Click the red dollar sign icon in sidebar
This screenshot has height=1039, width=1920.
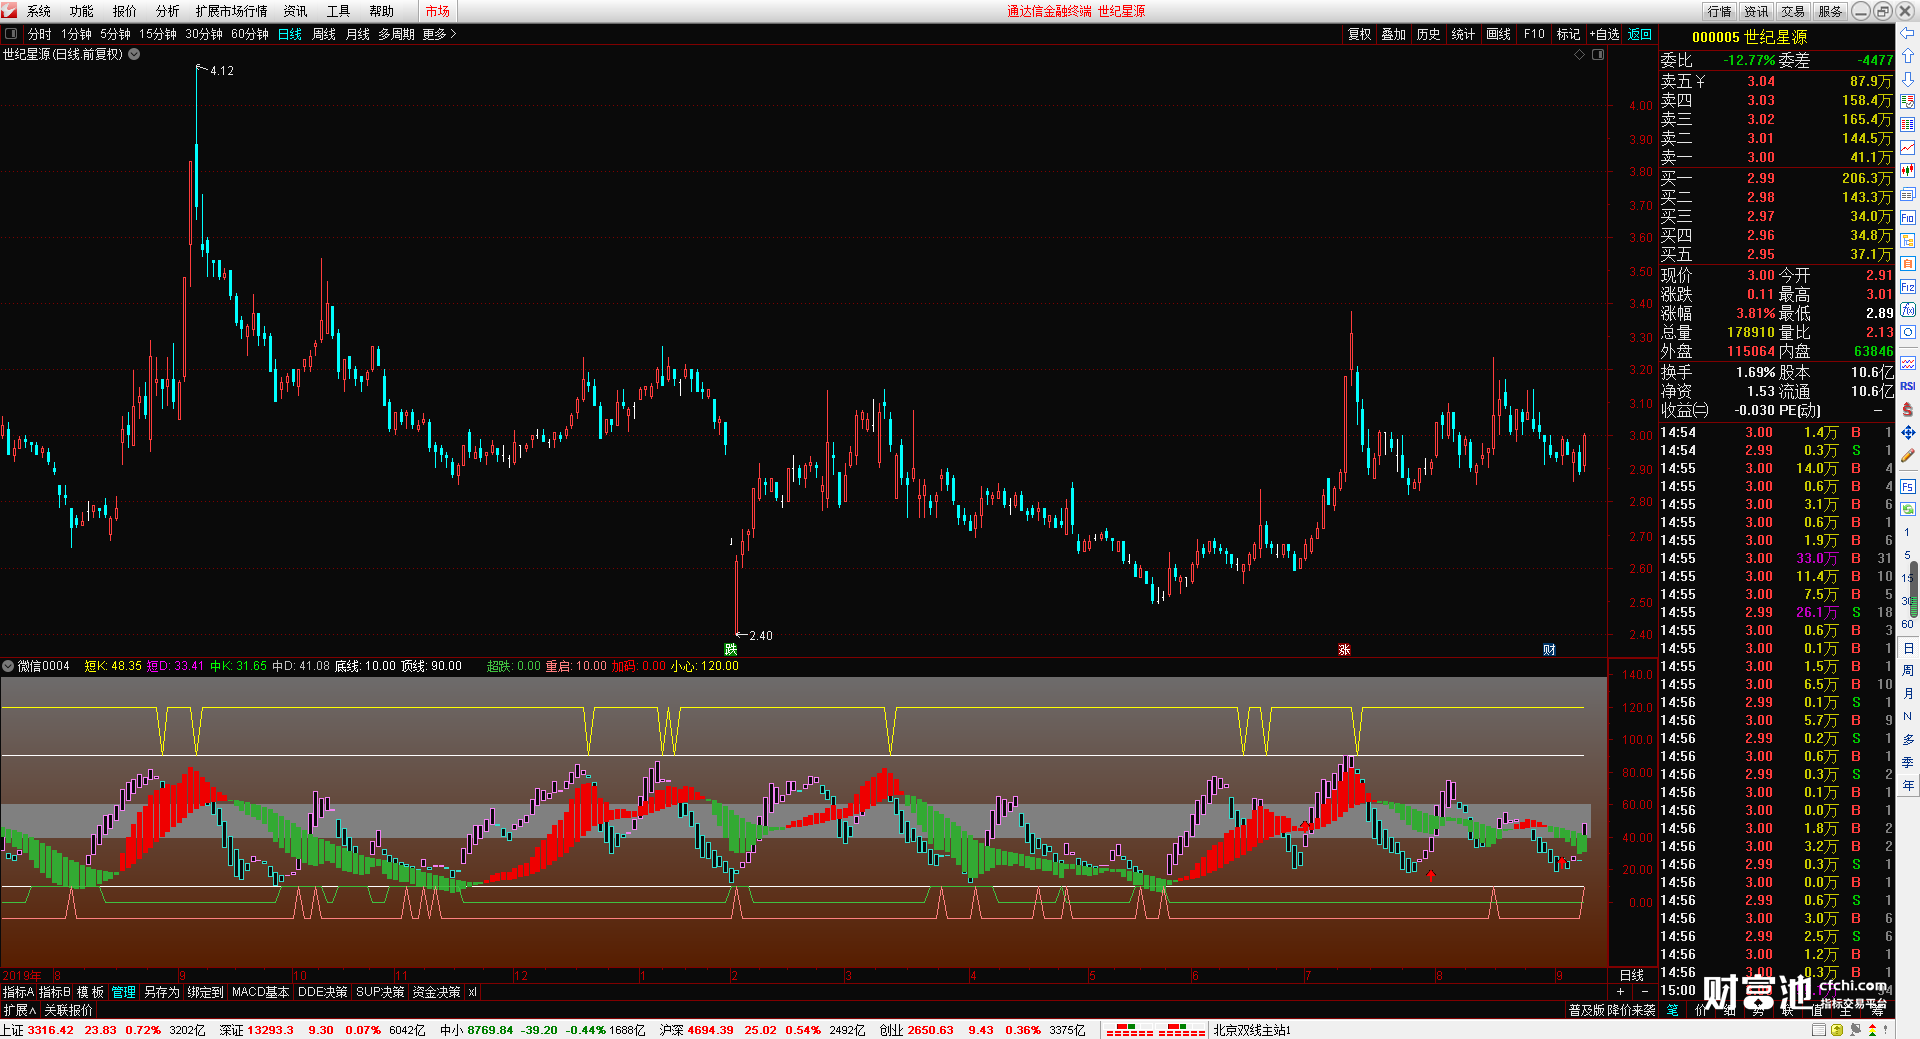tap(1908, 409)
